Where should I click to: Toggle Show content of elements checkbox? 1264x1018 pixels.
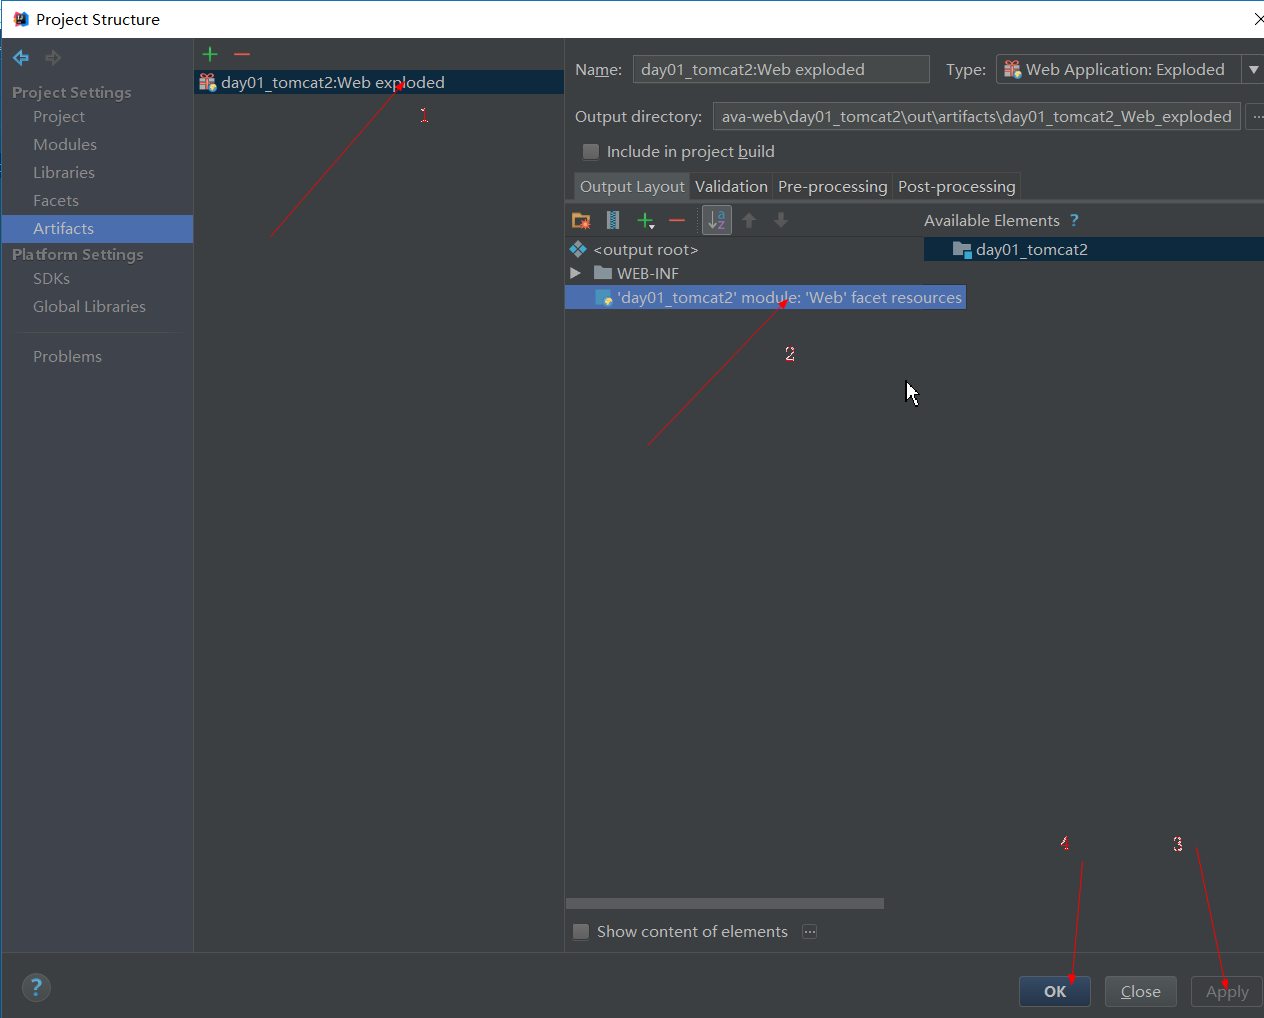coord(581,932)
